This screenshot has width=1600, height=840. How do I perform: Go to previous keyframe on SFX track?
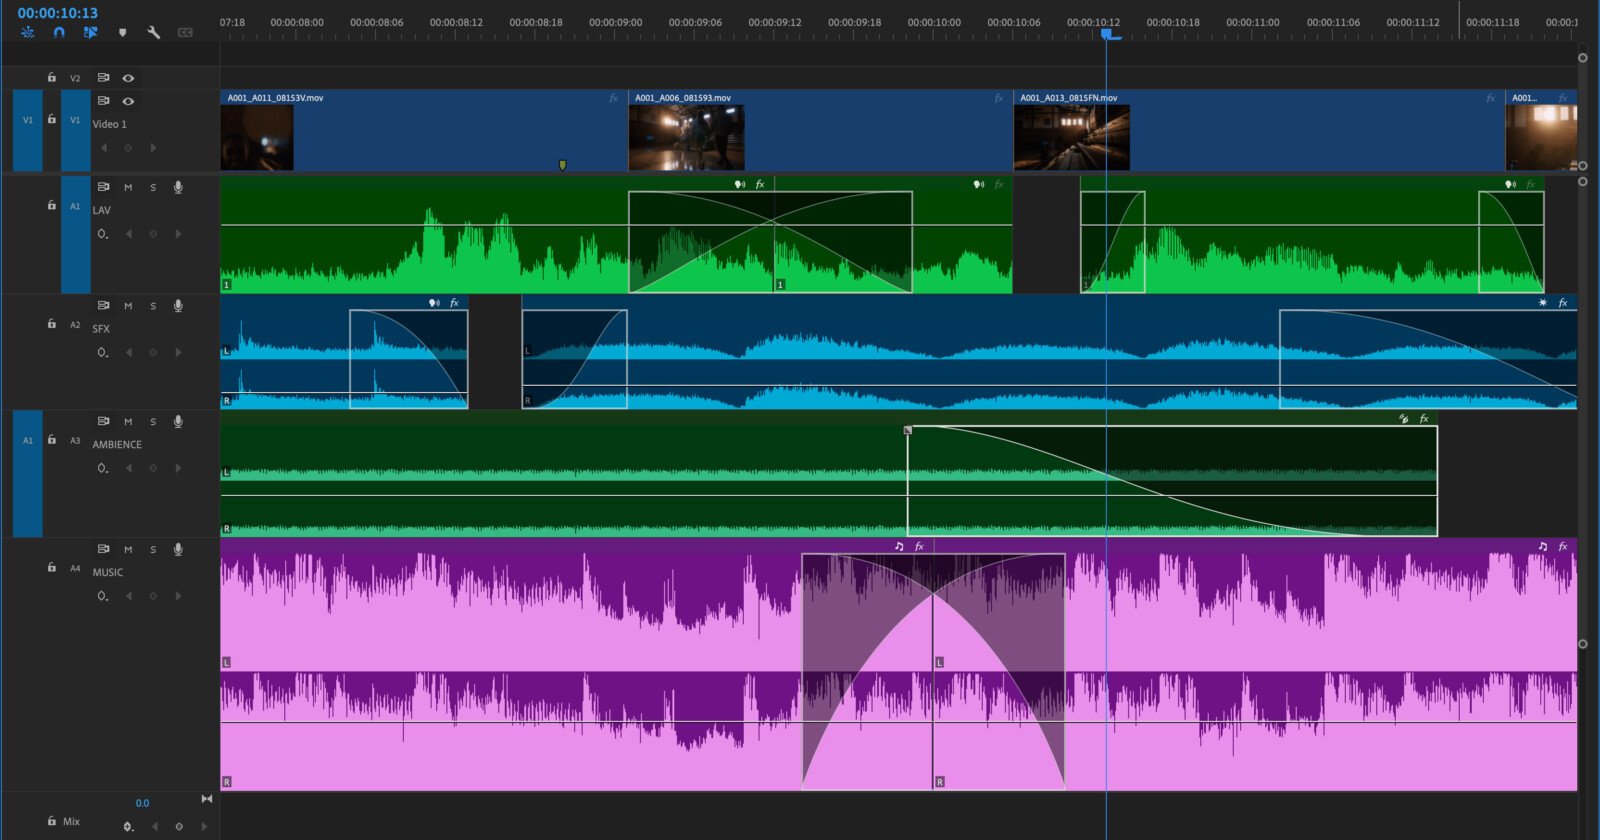[128, 352]
